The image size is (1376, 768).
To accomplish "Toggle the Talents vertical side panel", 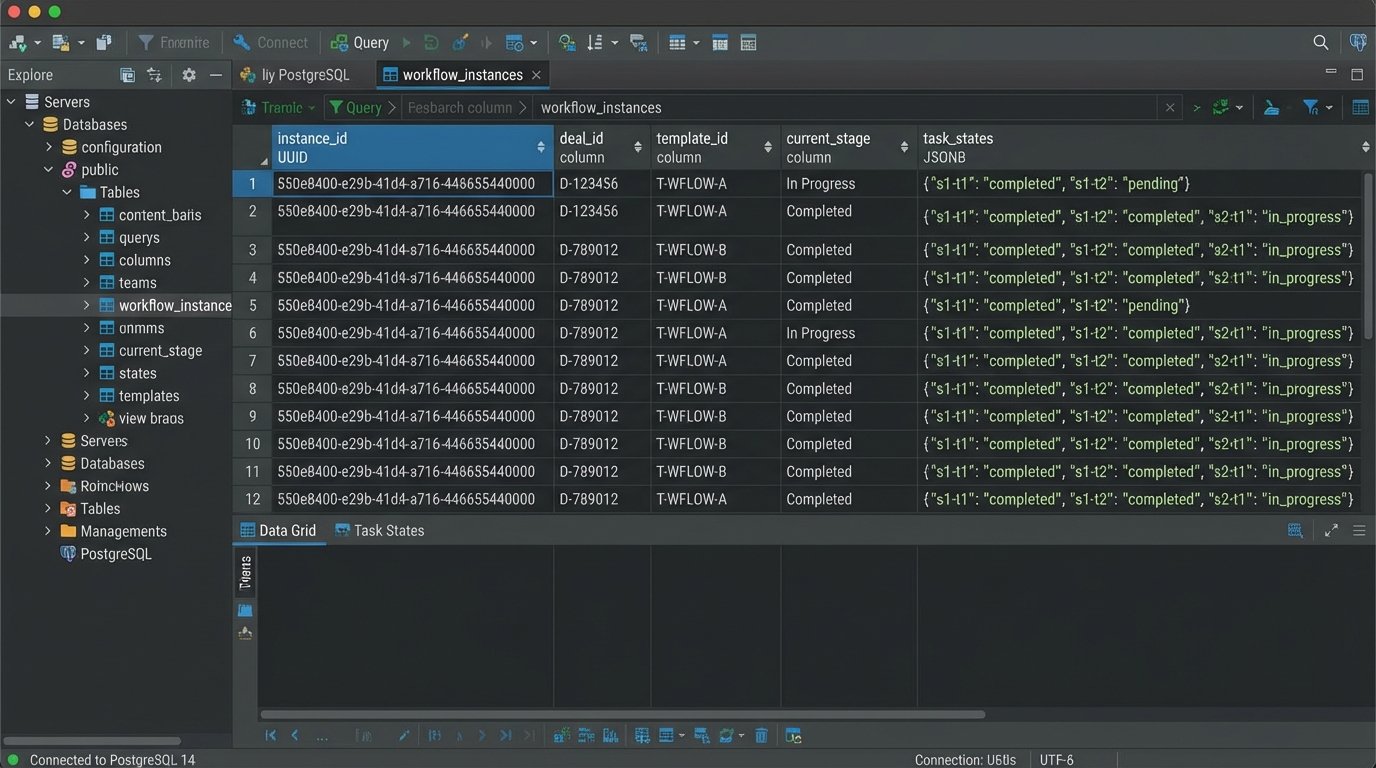I will tap(245, 572).
